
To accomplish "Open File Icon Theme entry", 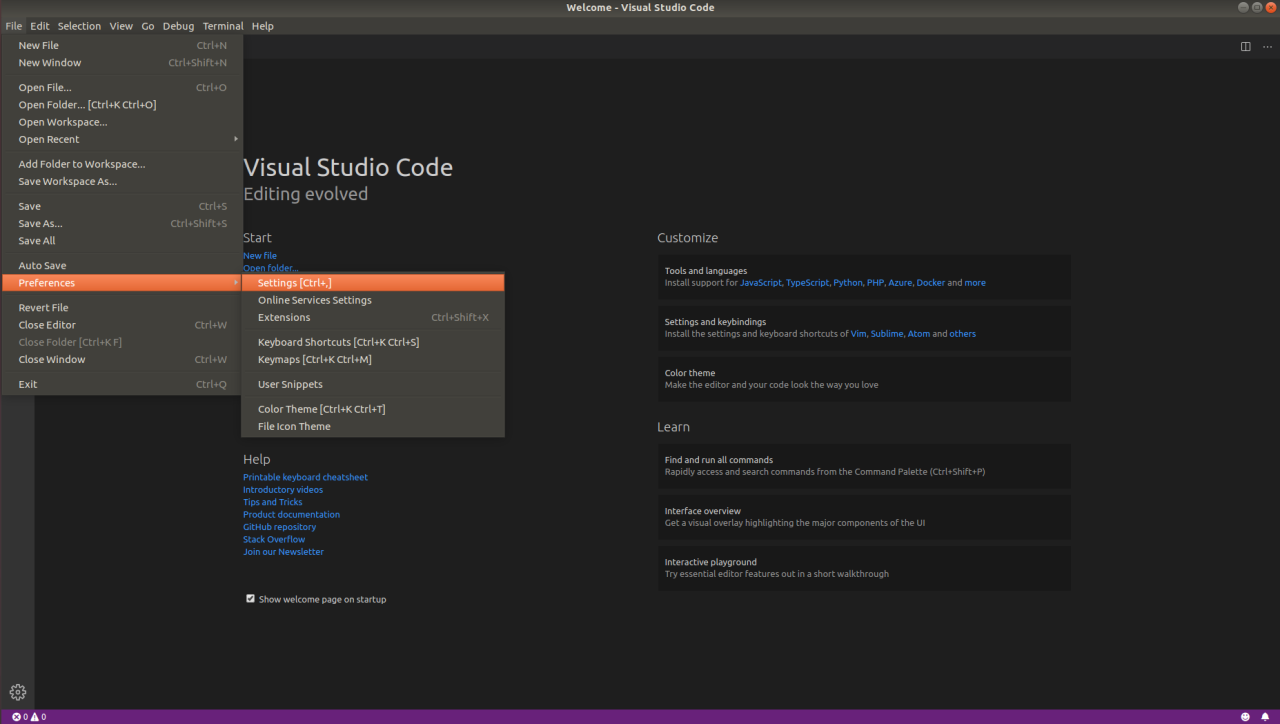I will coord(373,426).
